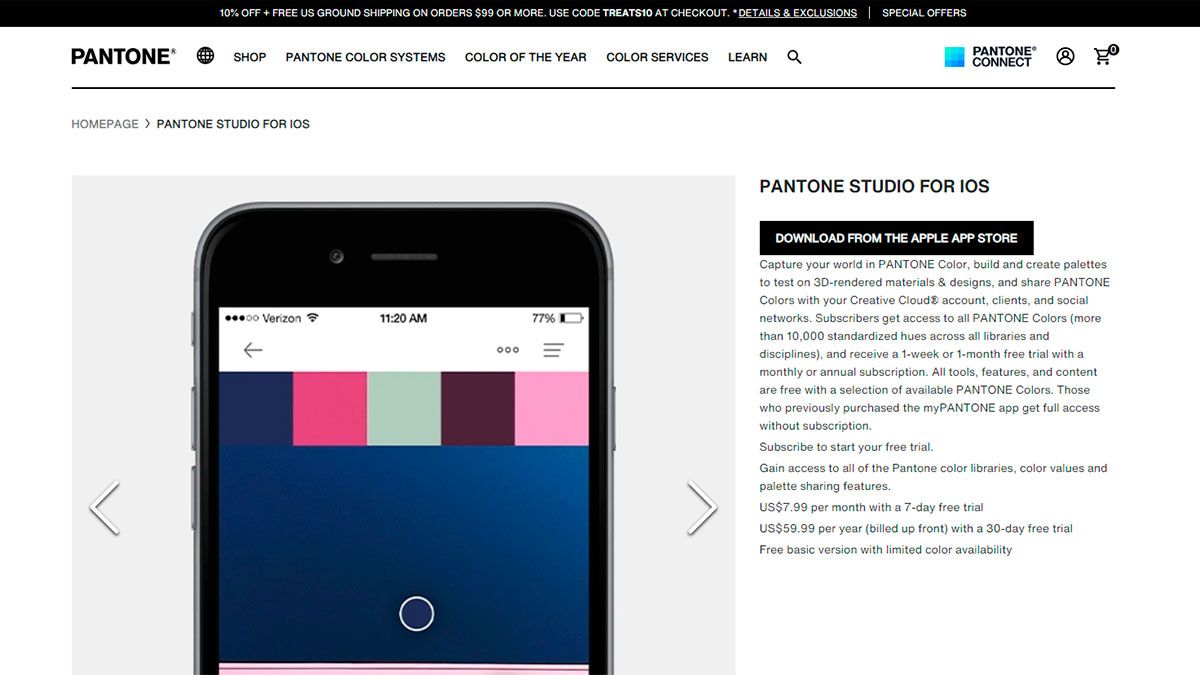Open the Details & Exclusions link
The image size is (1200, 675).
tap(797, 13)
